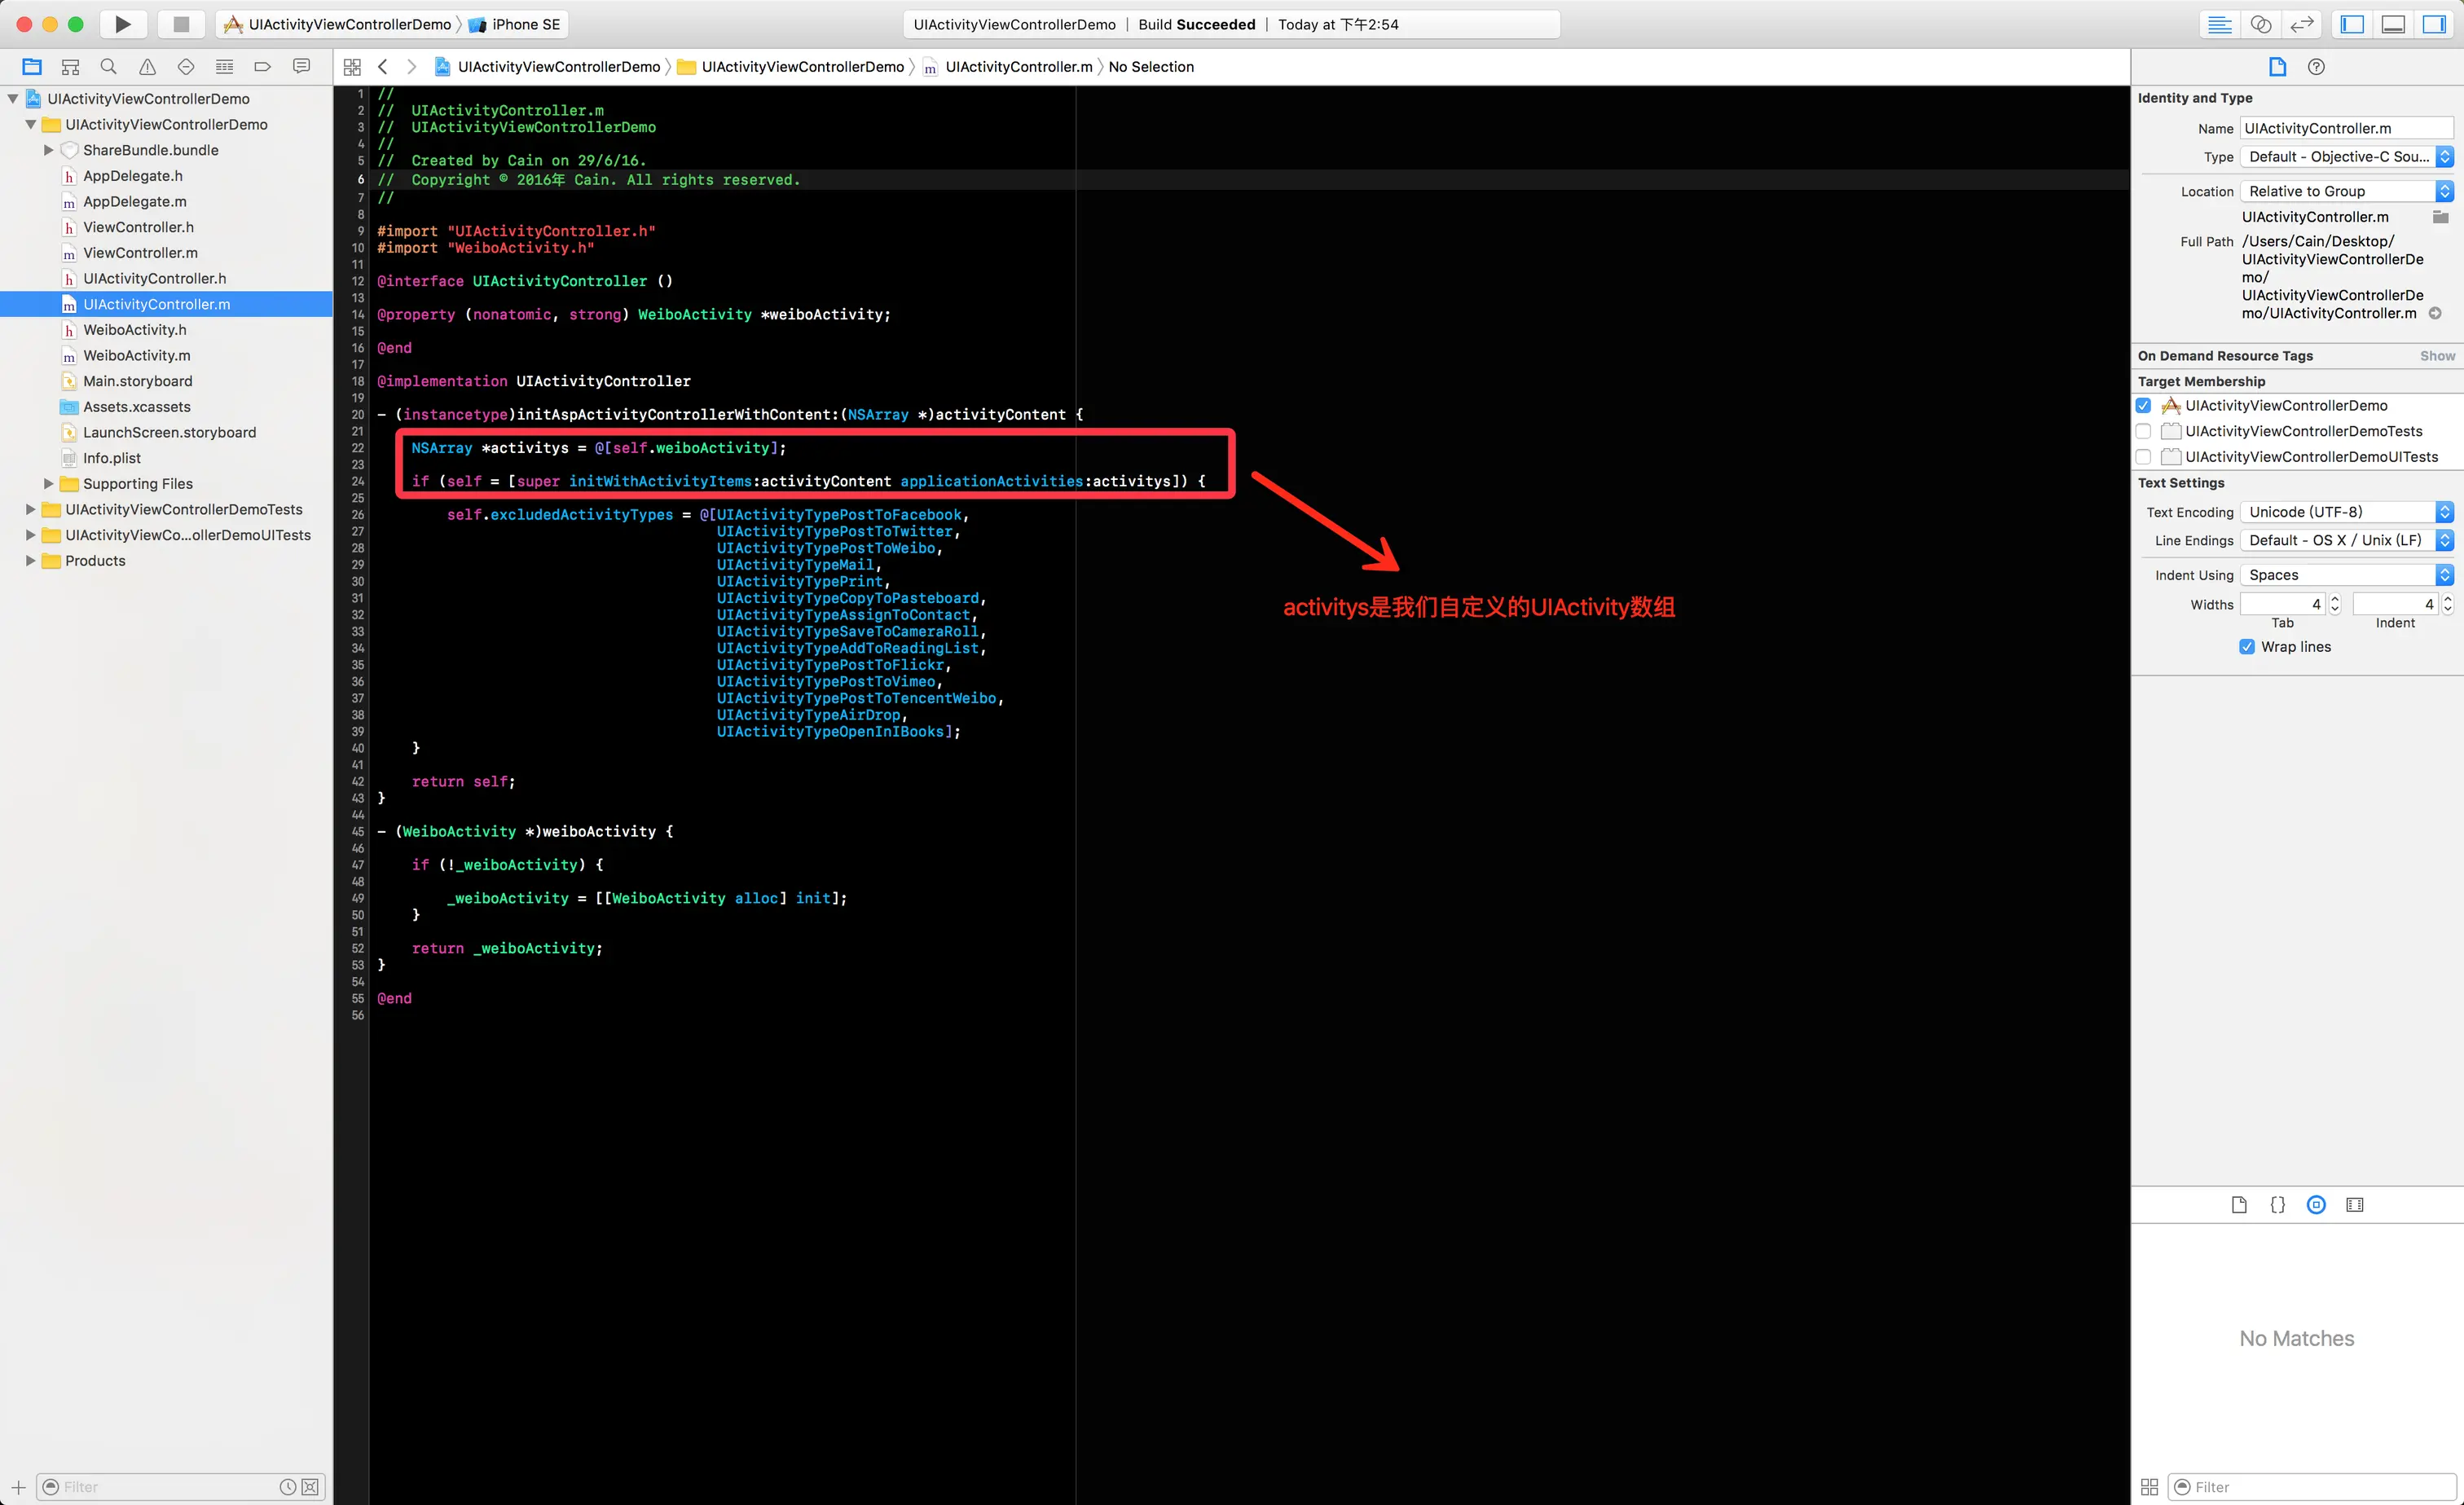
Task: Expand the Supporting Files folder
Action: pyautogui.click(x=48, y=484)
